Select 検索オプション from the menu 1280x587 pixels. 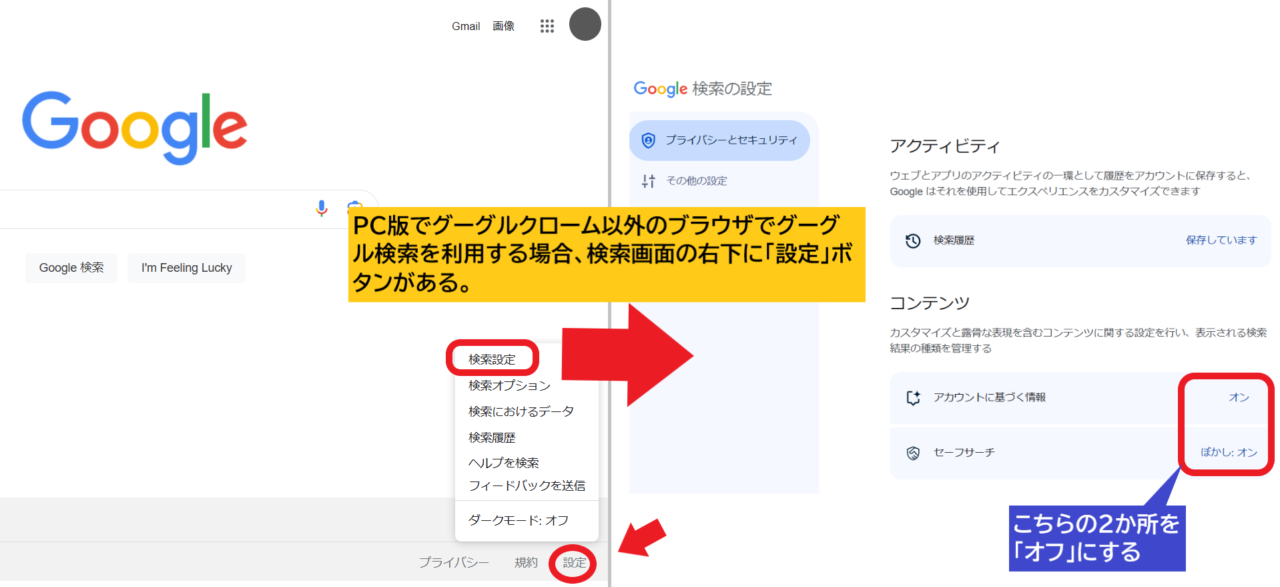click(509, 385)
